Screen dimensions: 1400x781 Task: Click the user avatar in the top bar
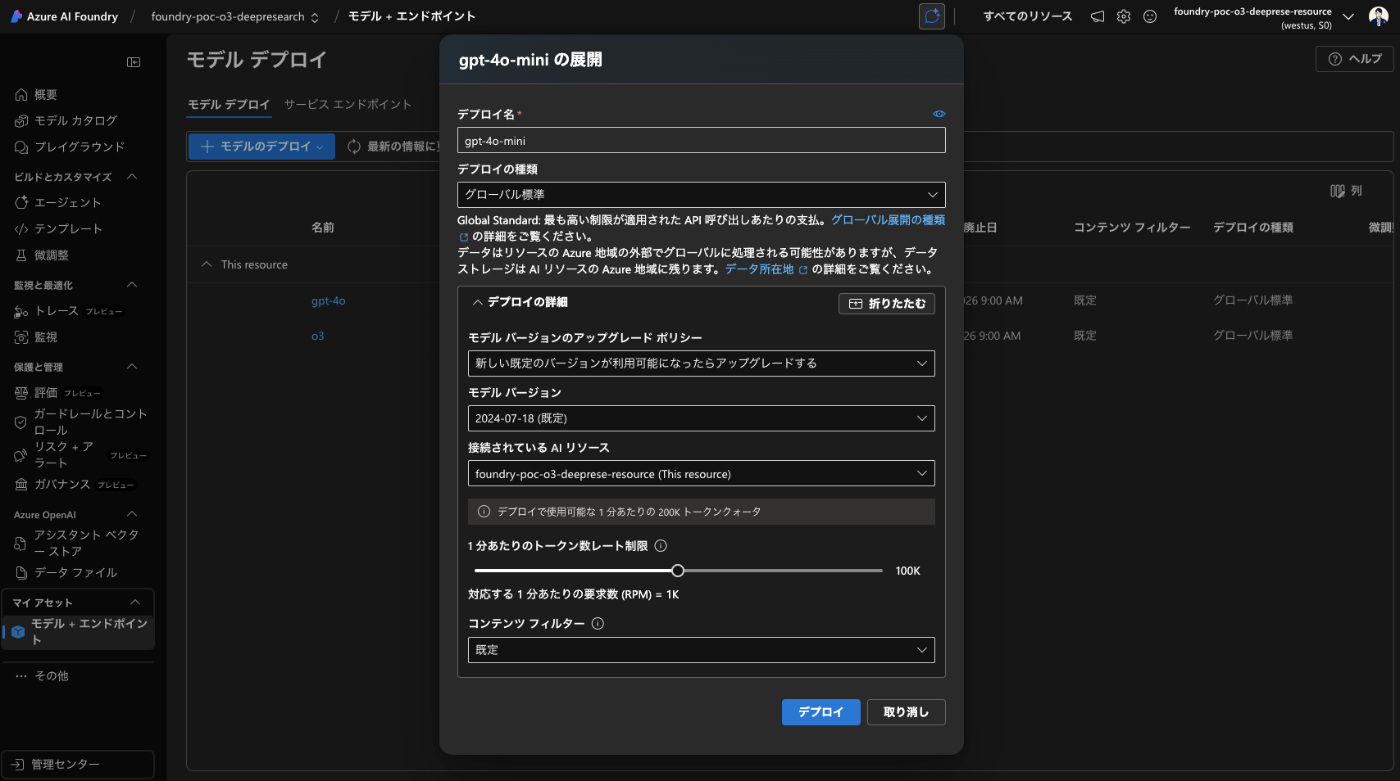click(x=1378, y=17)
